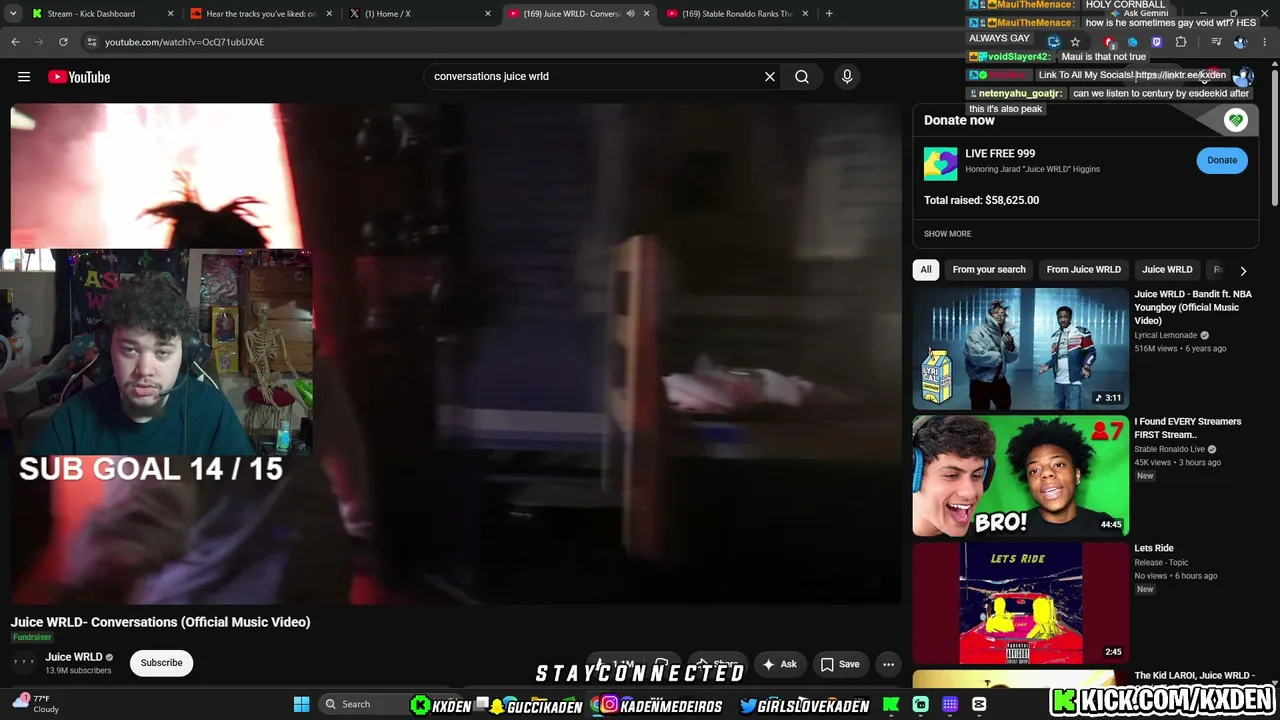Open the browser Extensions puzzle icon

(1181, 42)
